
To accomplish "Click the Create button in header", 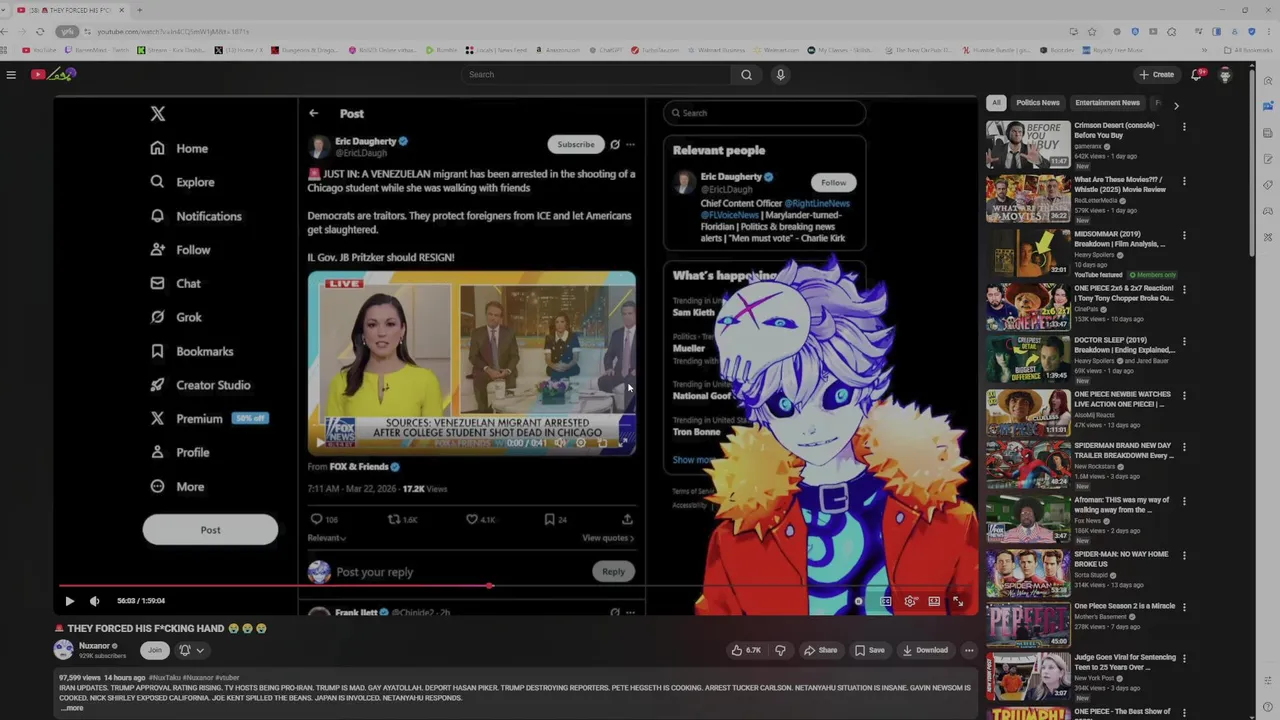I will pyautogui.click(x=1157, y=74).
